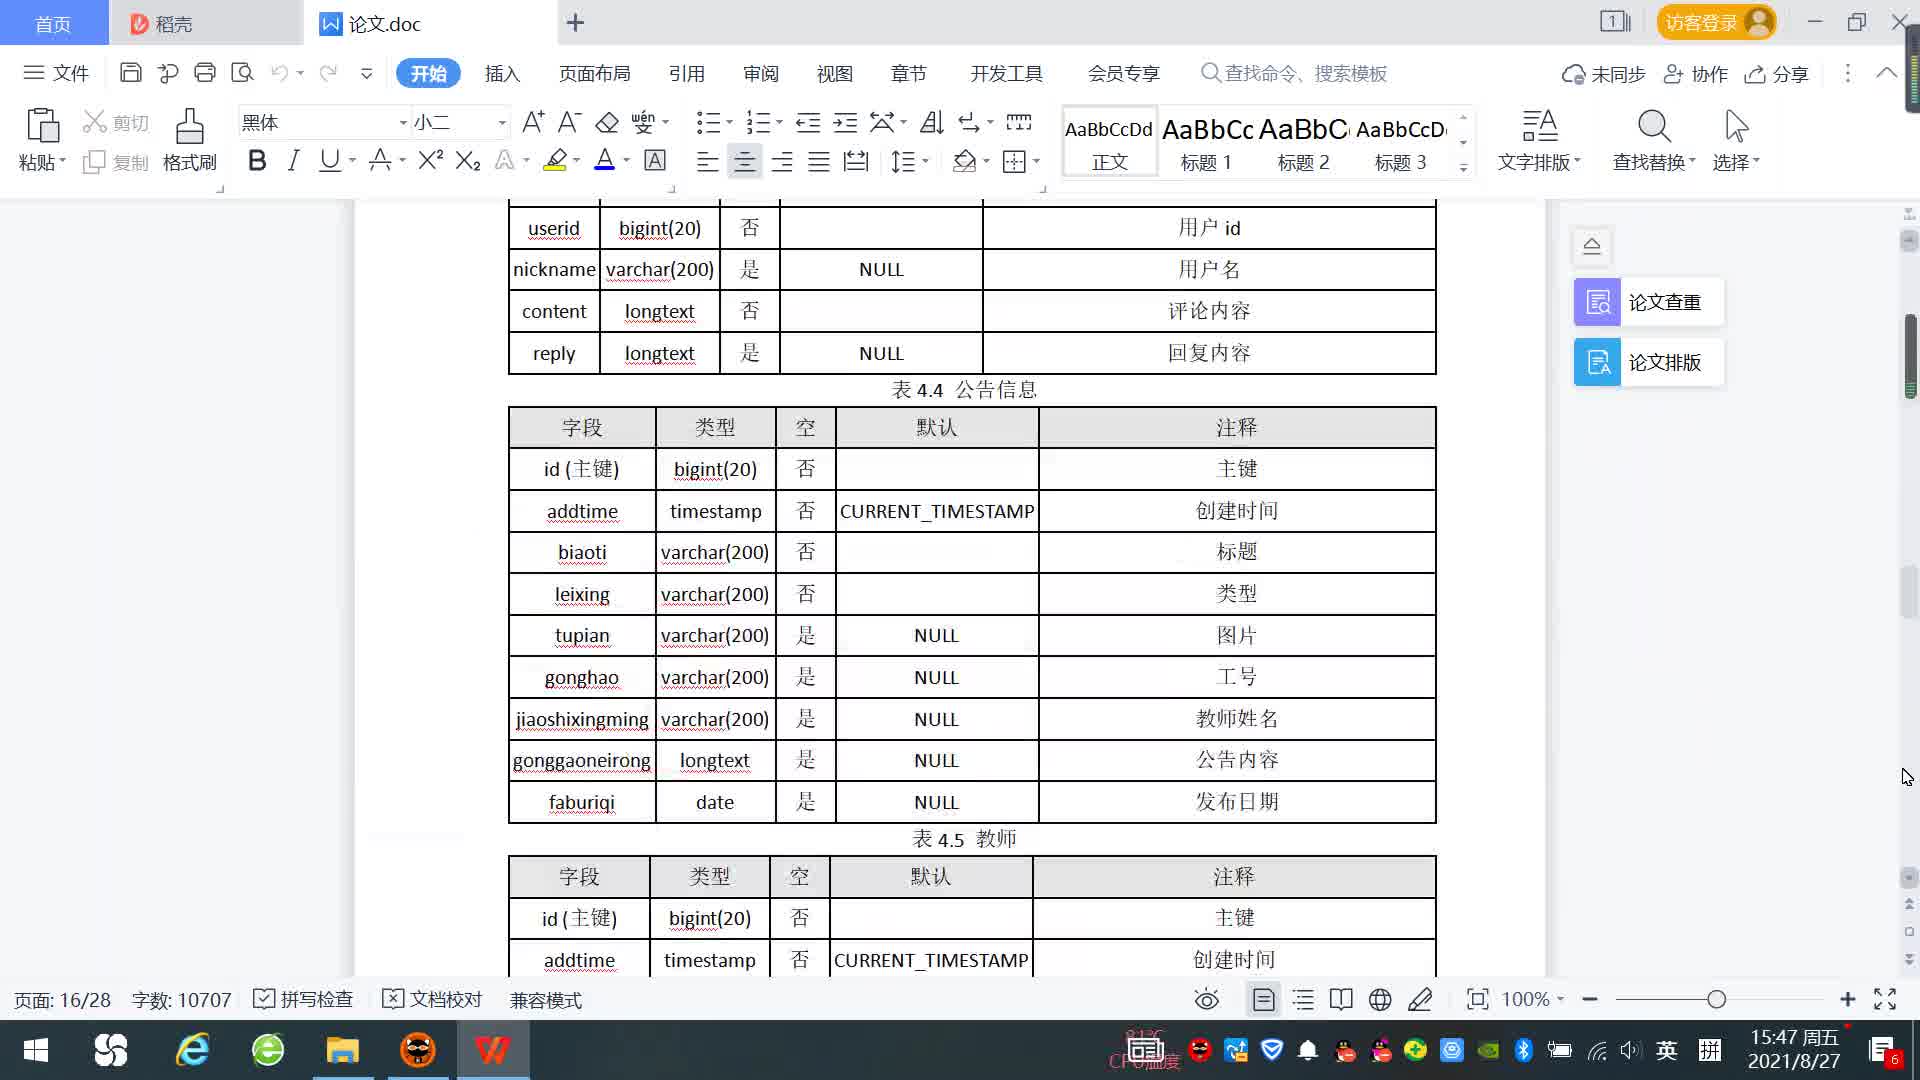Open the 插入 (Insert) ribbon tab
This screenshot has width=1920, height=1080.
[502, 74]
